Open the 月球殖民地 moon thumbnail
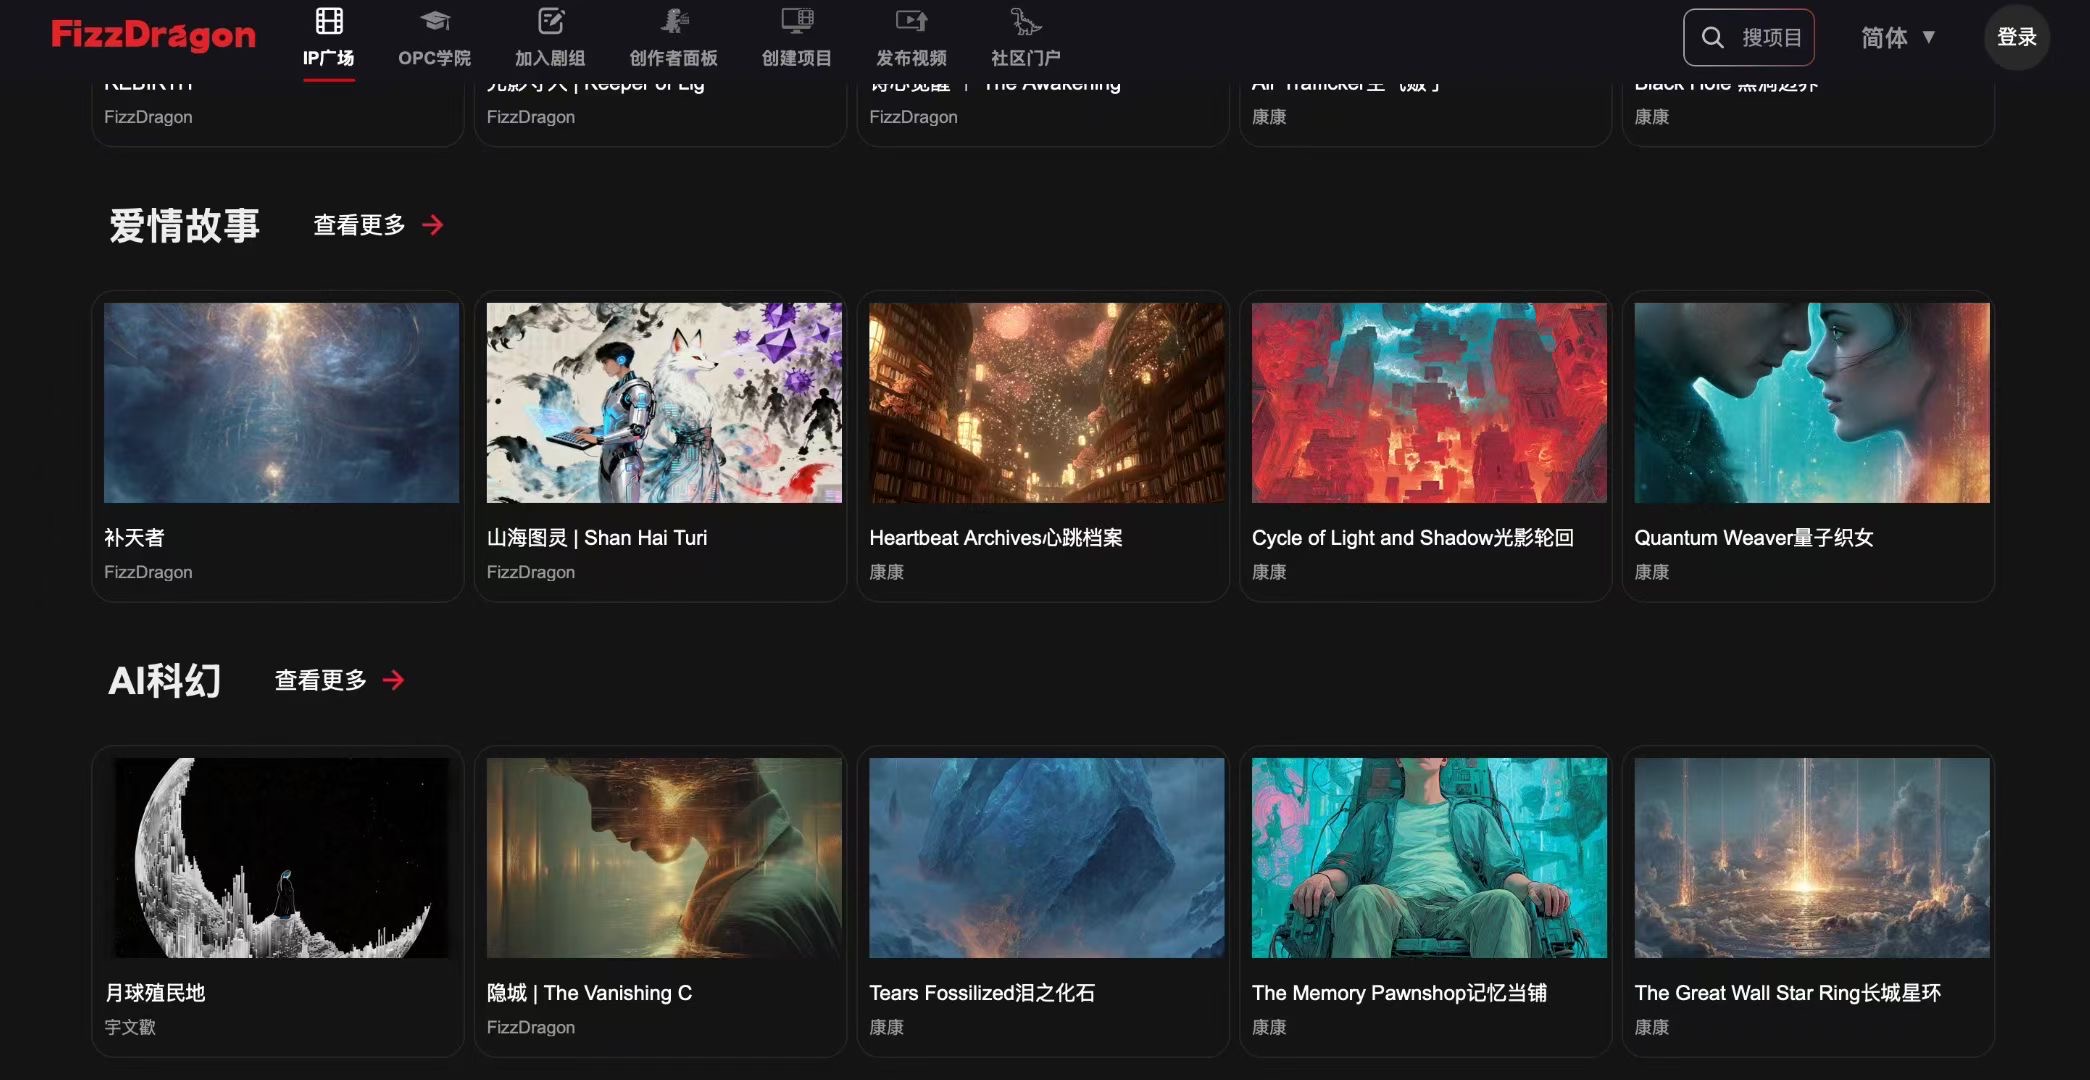 281,858
